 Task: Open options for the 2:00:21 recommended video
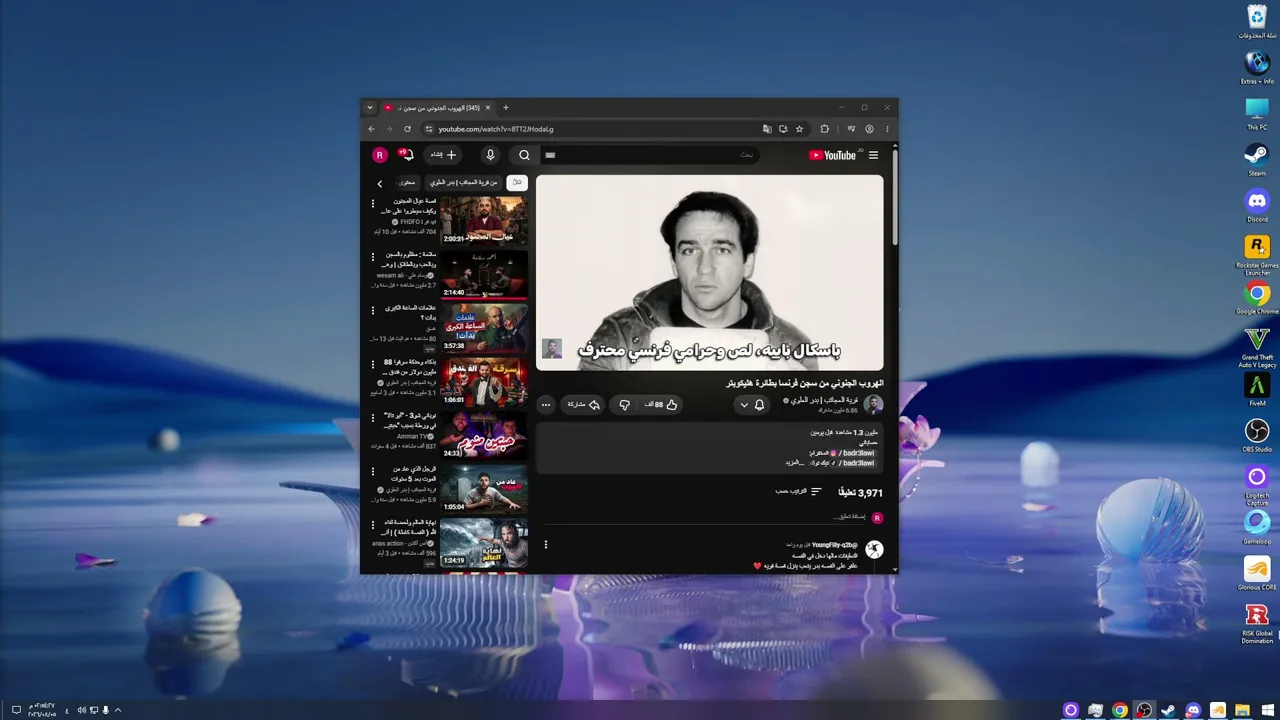pos(372,204)
